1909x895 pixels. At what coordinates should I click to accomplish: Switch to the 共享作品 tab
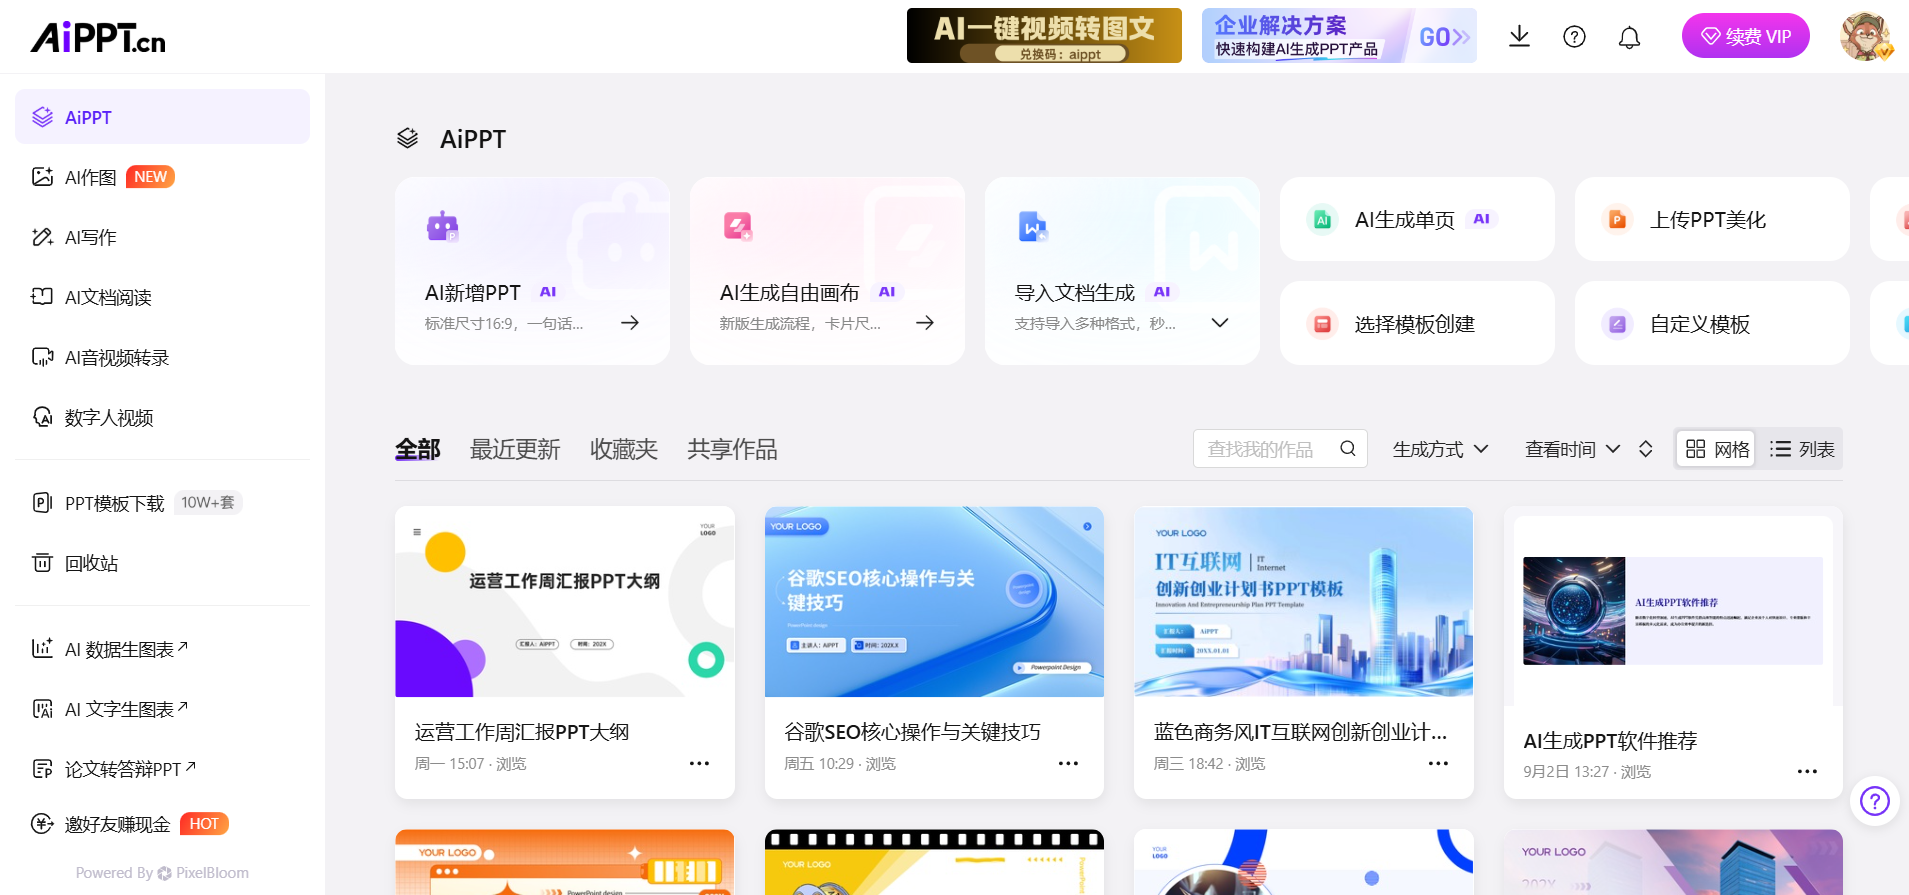(x=732, y=450)
